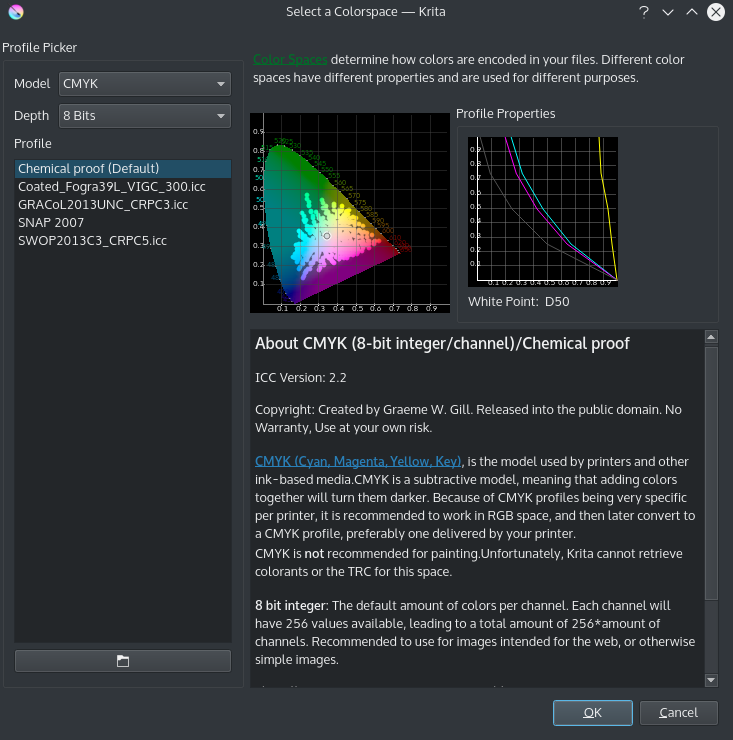The height and width of the screenshot is (740, 733).
Task: Click the White Point: D50 label
Action: (x=518, y=302)
